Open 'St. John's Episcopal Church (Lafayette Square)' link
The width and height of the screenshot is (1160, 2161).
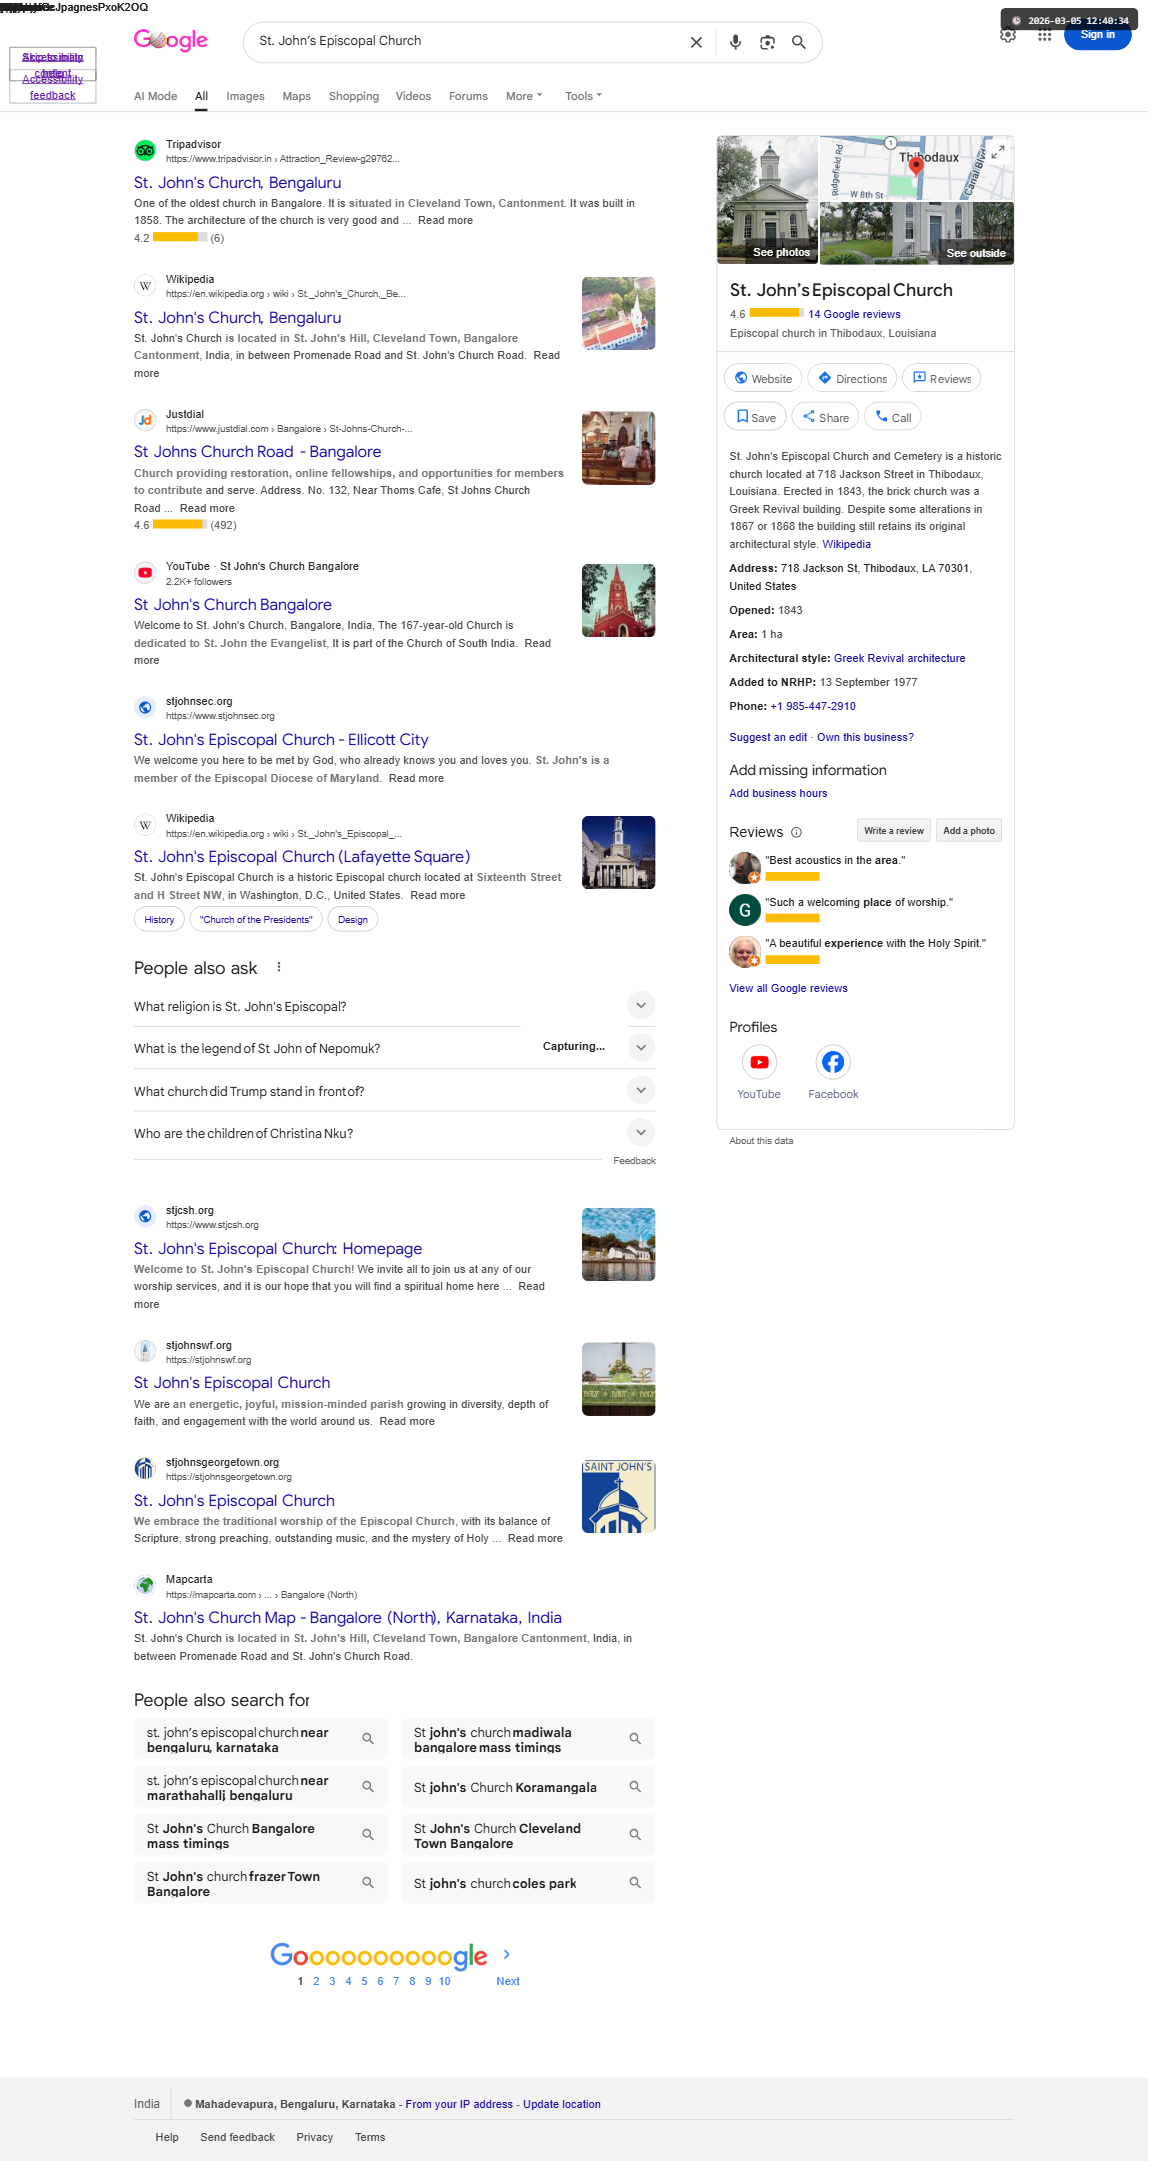click(x=302, y=857)
